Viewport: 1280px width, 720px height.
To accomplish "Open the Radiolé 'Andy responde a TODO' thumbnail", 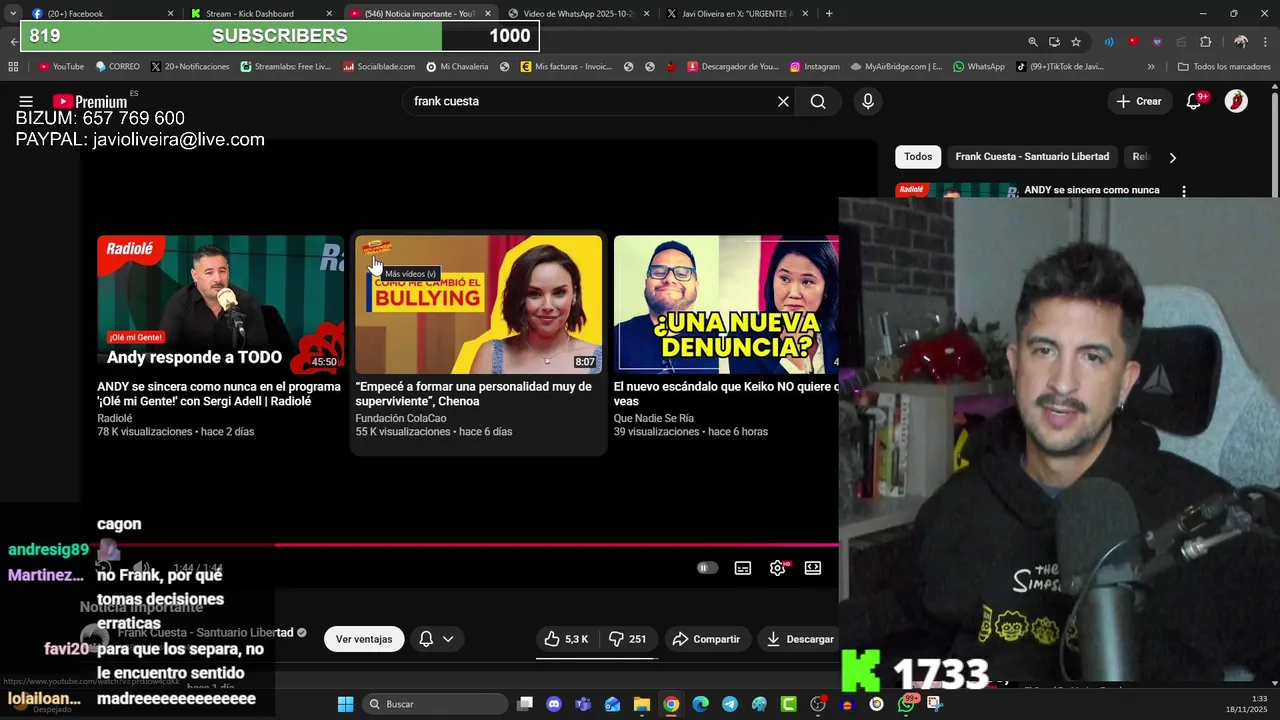I will [220, 304].
